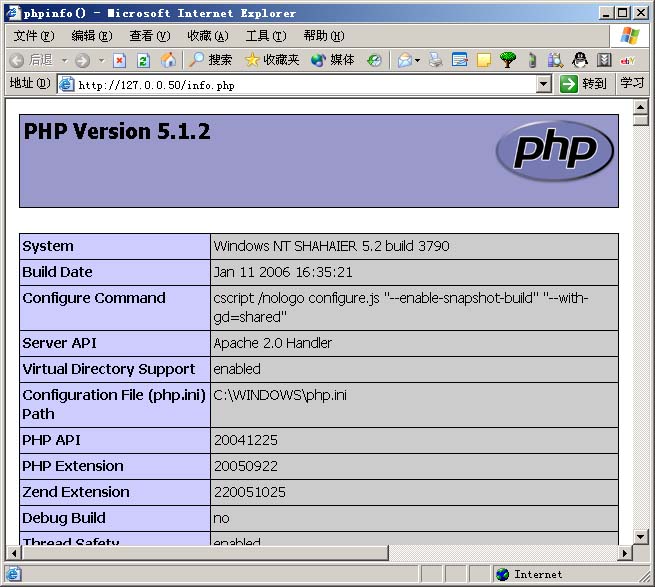Image resolution: width=655 pixels, height=587 pixels.
Task: Click the Forward arrow button
Action: [82, 61]
